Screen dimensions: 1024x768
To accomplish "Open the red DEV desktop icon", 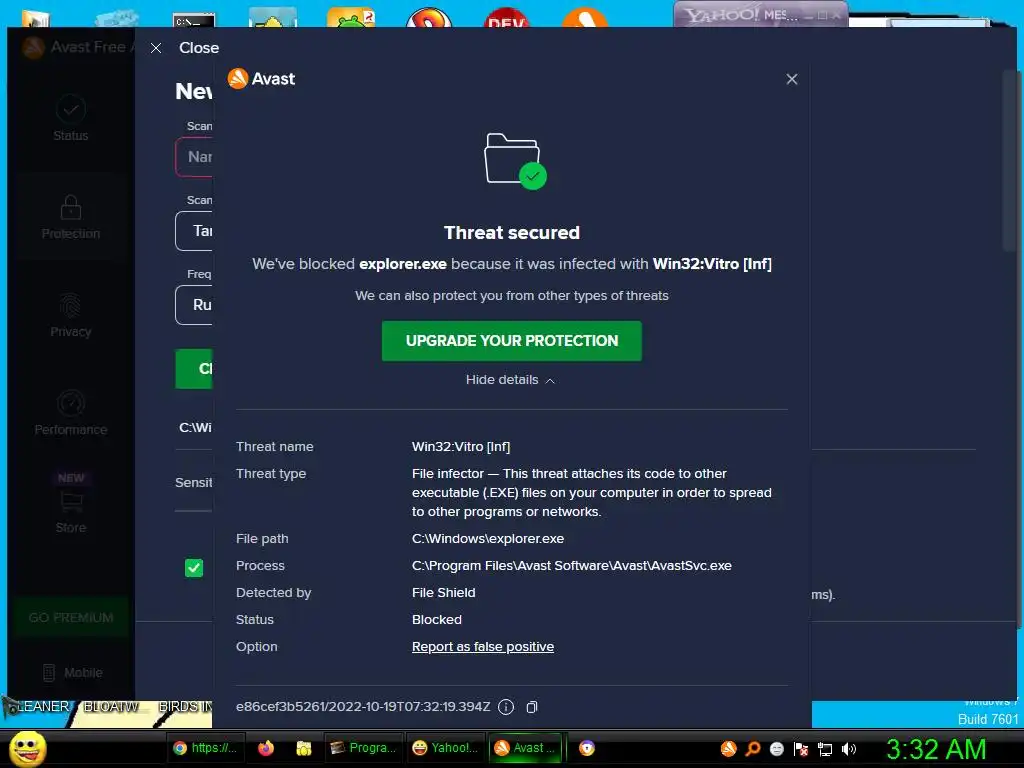I will point(506,18).
